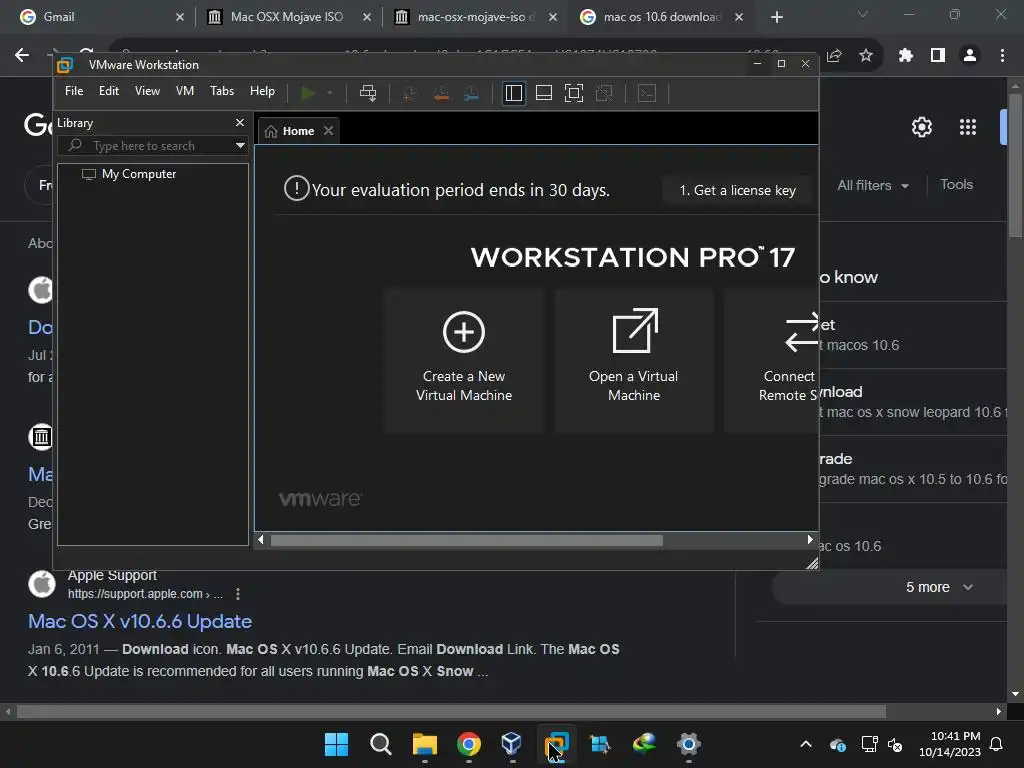Click the VMware home horizontal scrollbar thumb

[467, 540]
